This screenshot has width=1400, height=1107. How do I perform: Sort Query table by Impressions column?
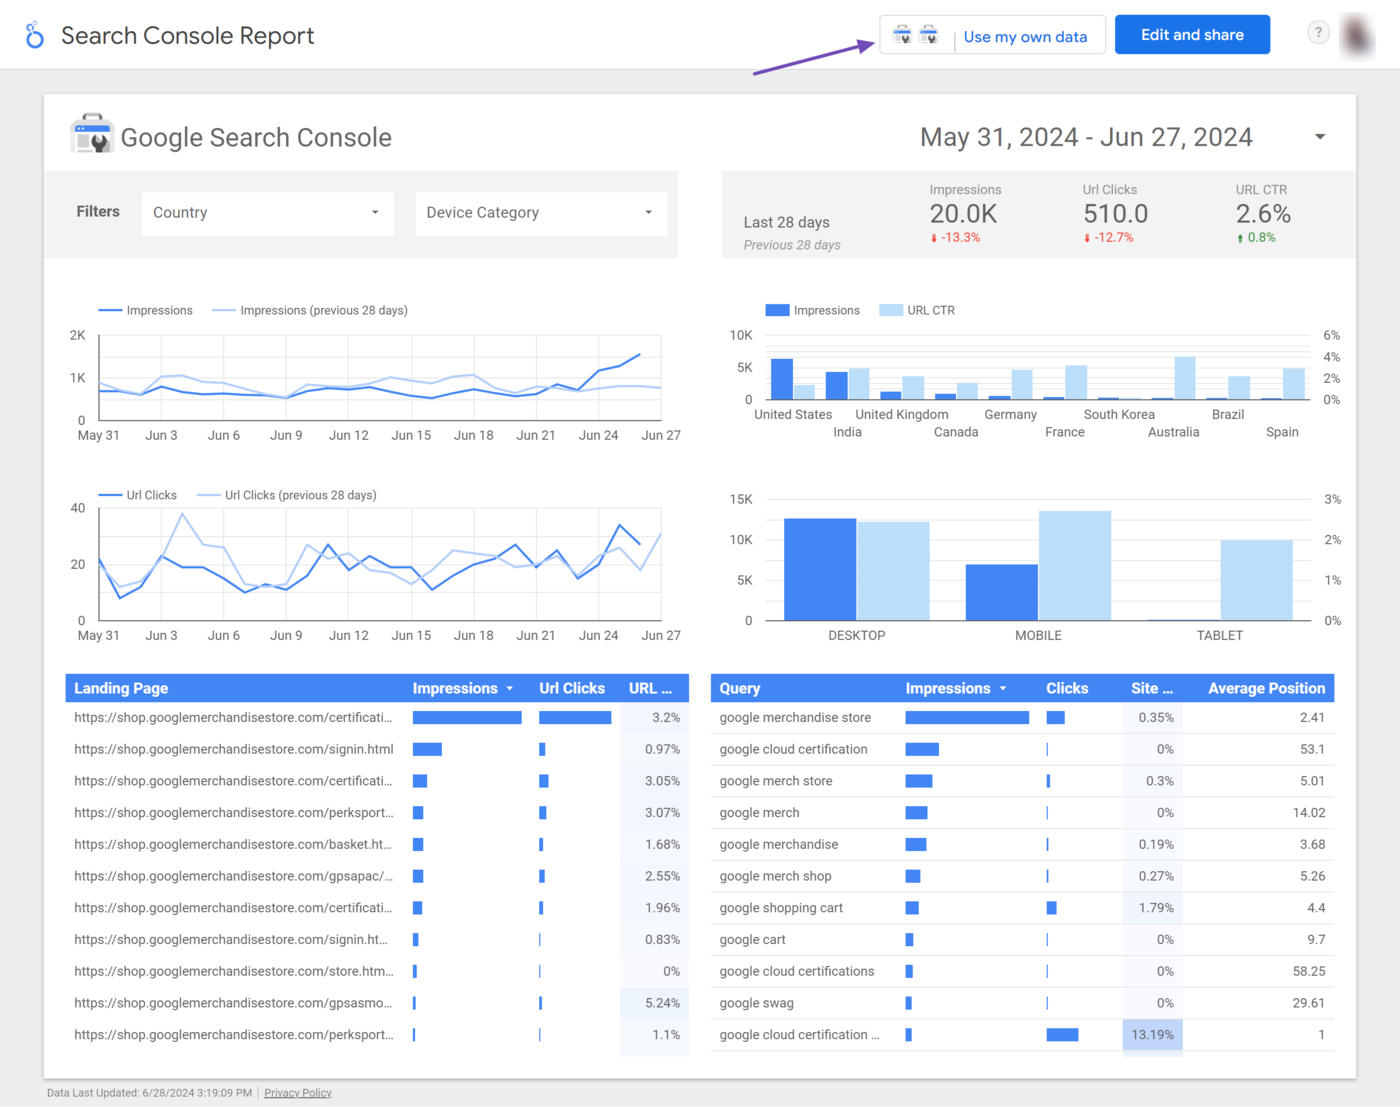956,688
